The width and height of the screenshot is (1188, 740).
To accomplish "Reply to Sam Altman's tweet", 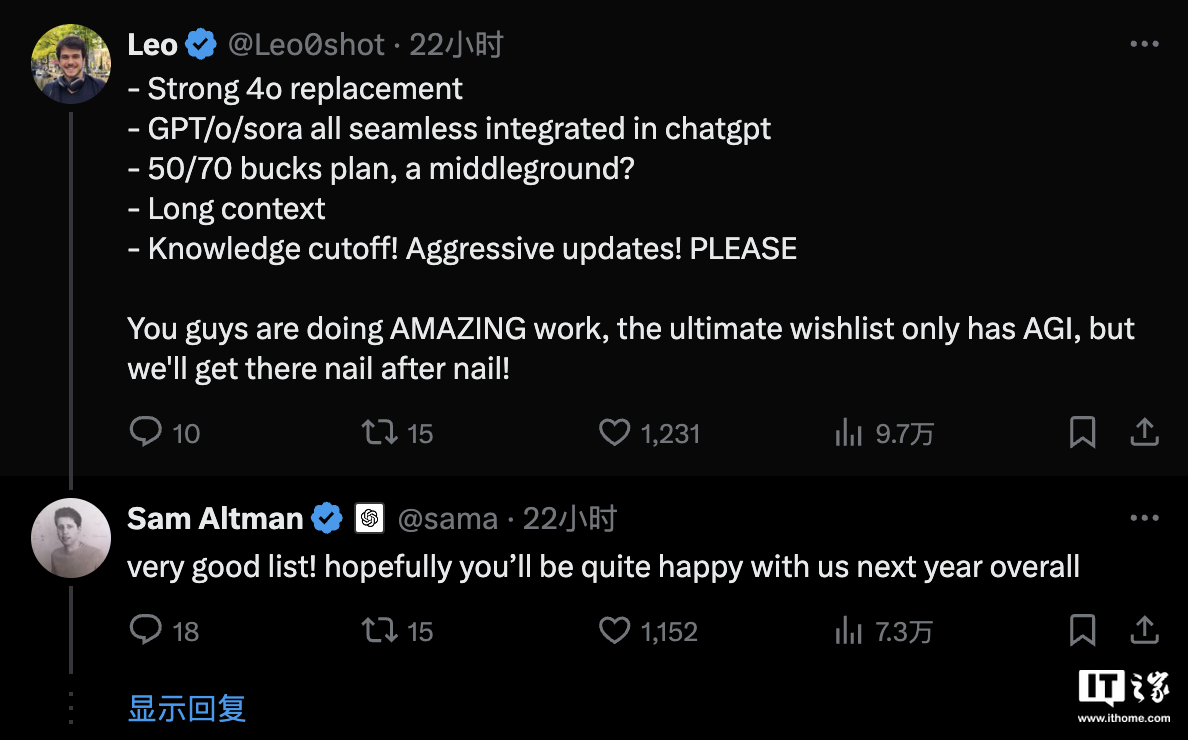I will 147,630.
